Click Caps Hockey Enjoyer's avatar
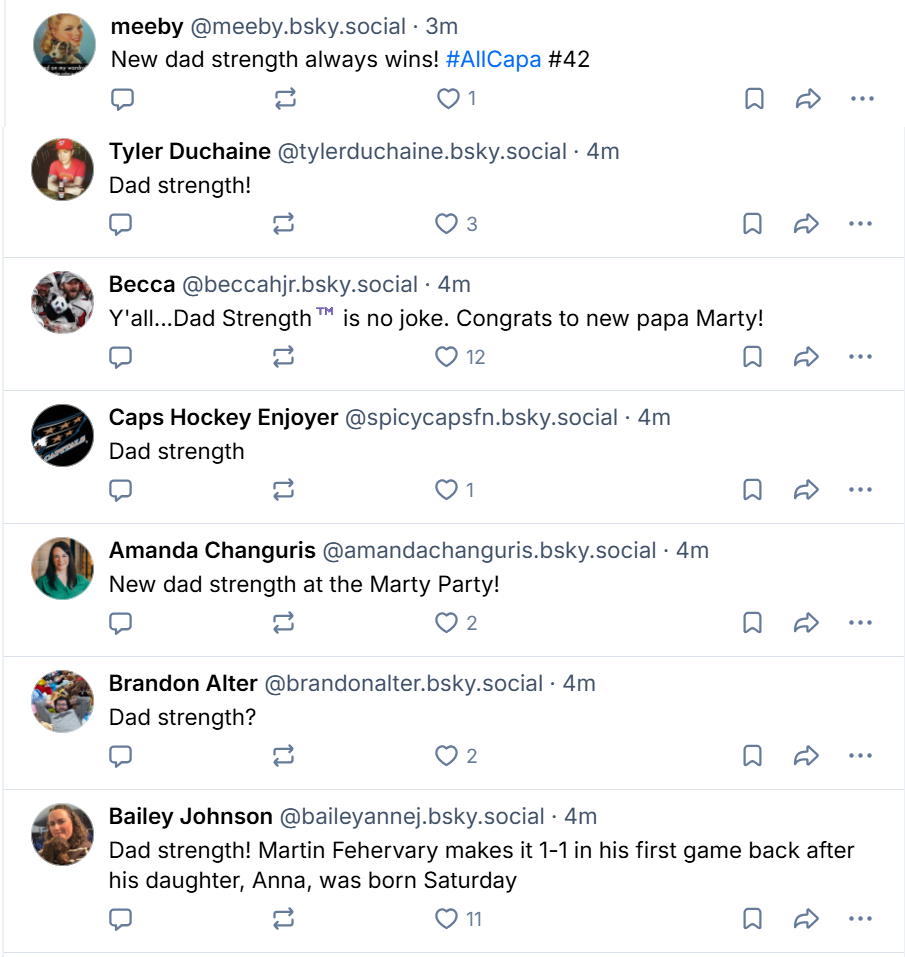905x957 pixels. point(63,435)
